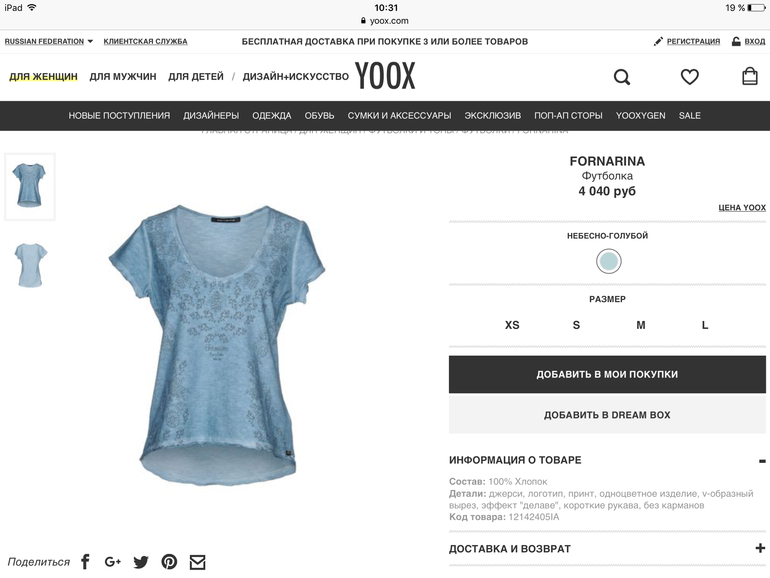
Task: Open the search magnifier icon
Action: coord(622,77)
